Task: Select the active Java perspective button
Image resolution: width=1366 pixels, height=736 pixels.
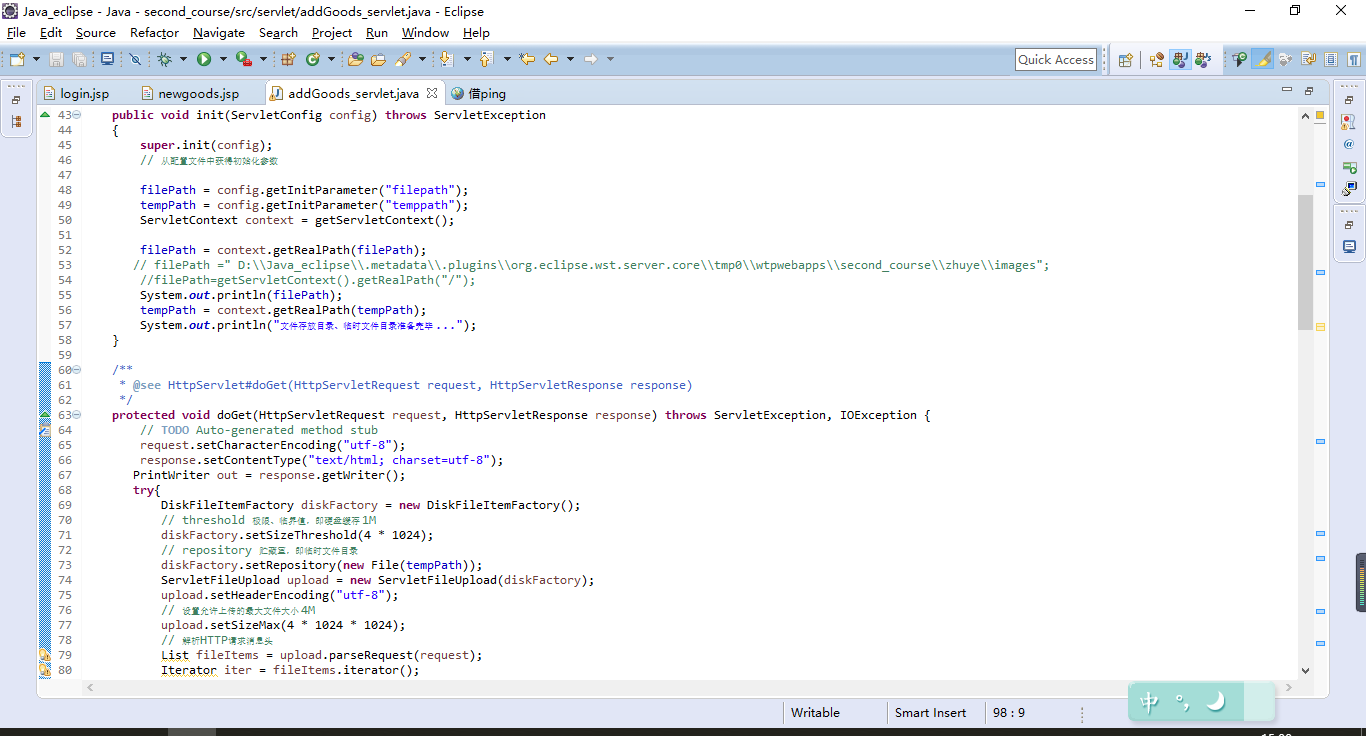Action: coord(1180,60)
